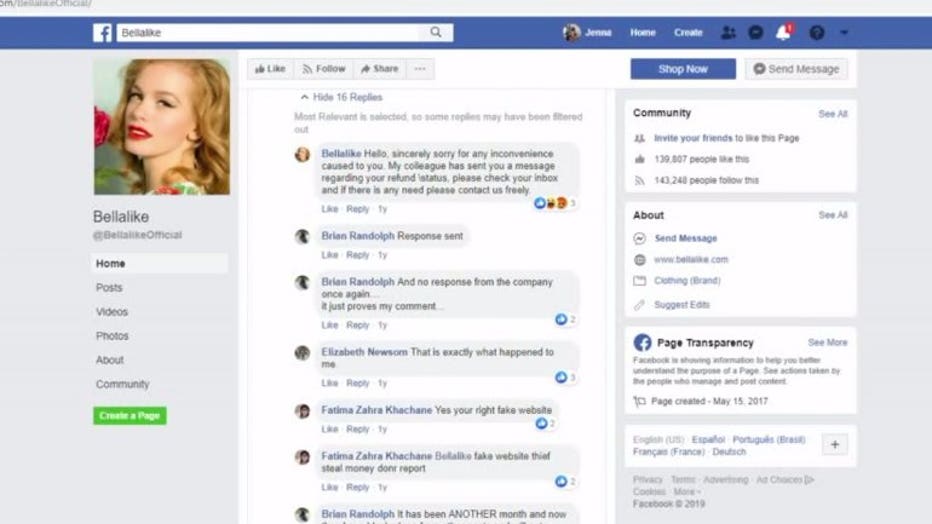Click the Suggest Edits link
The width and height of the screenshot is (932, 524).
pos(682,305)
